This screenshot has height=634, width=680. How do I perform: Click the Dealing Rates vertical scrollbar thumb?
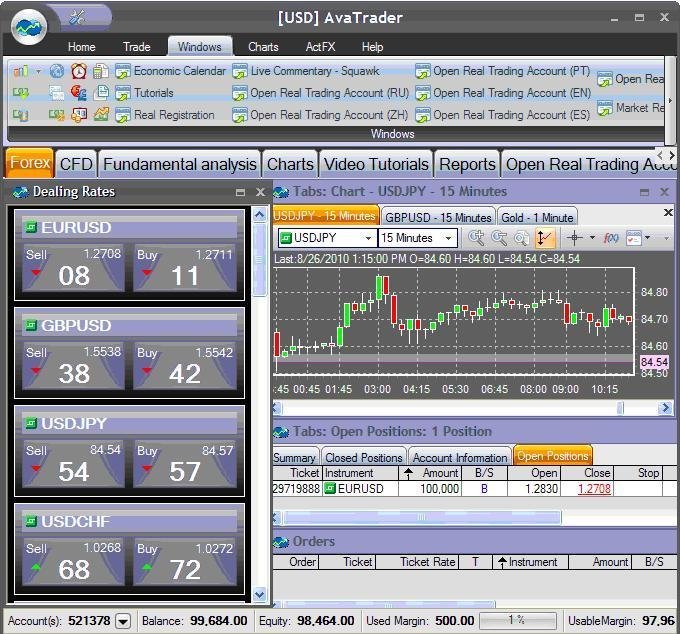pyautogui.click(x=259, y=259)
